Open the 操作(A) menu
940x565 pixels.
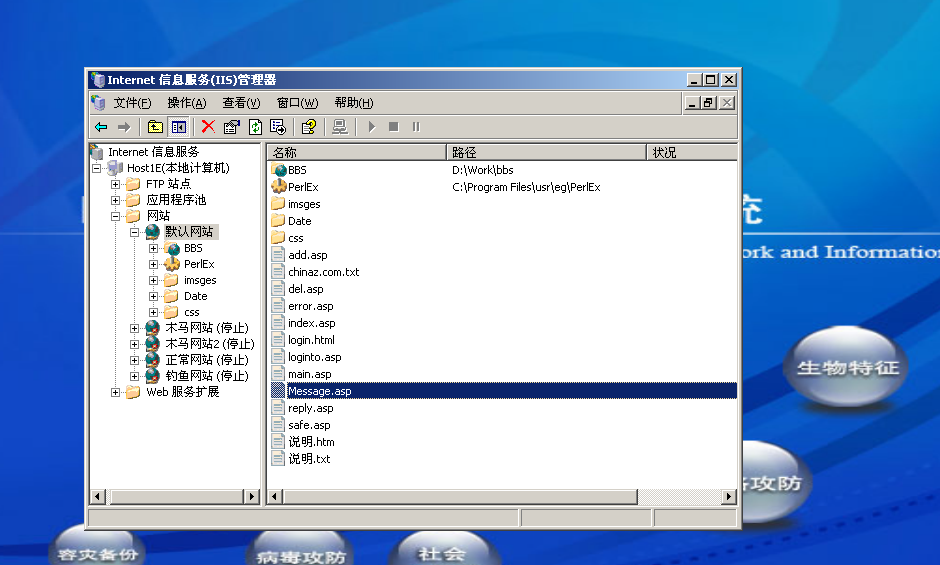coord(187,103)
